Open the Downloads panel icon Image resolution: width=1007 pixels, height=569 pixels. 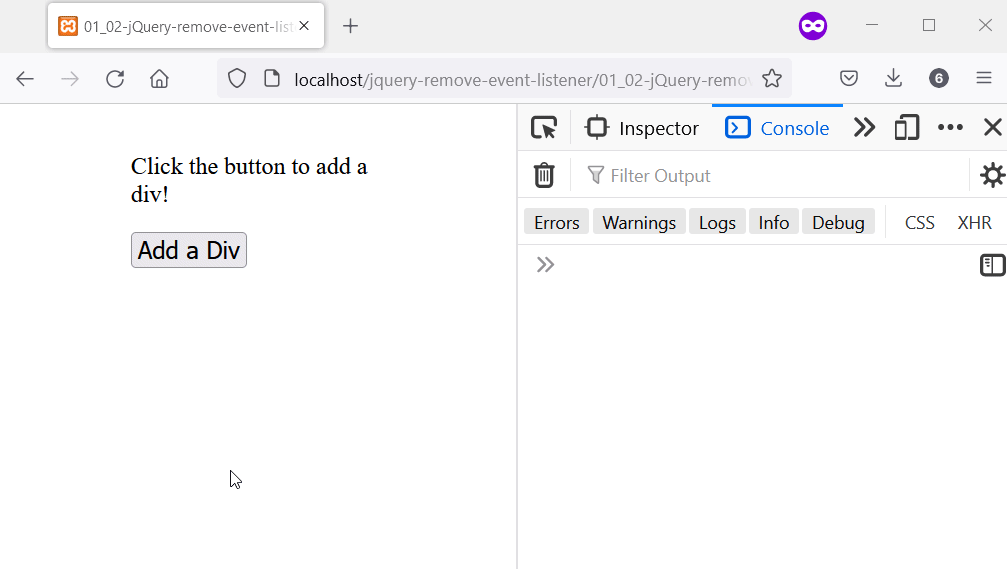coord(893,79)
